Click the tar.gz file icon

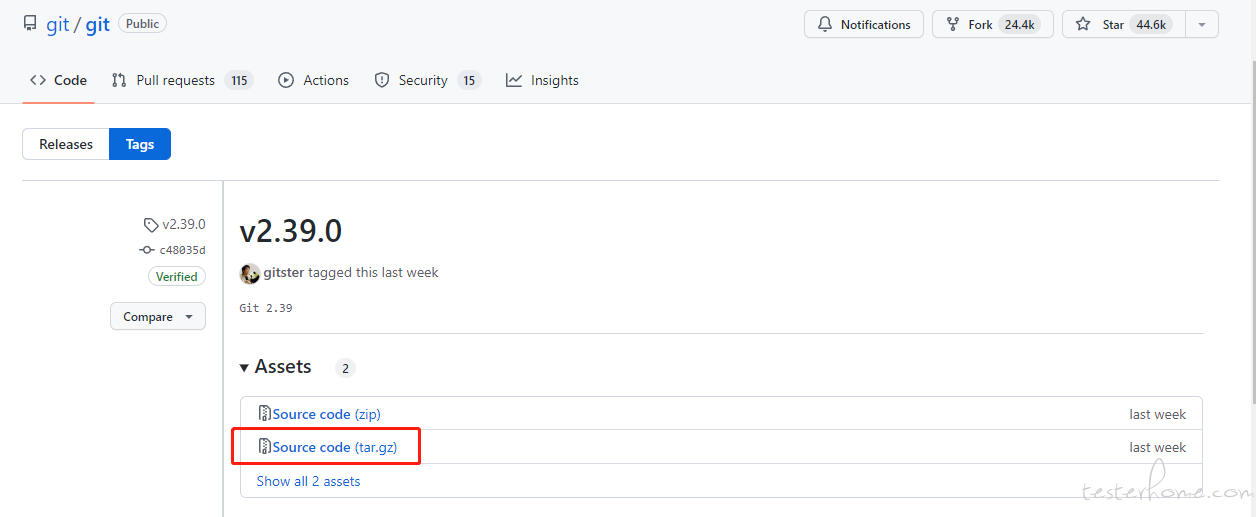coord(265,446)
